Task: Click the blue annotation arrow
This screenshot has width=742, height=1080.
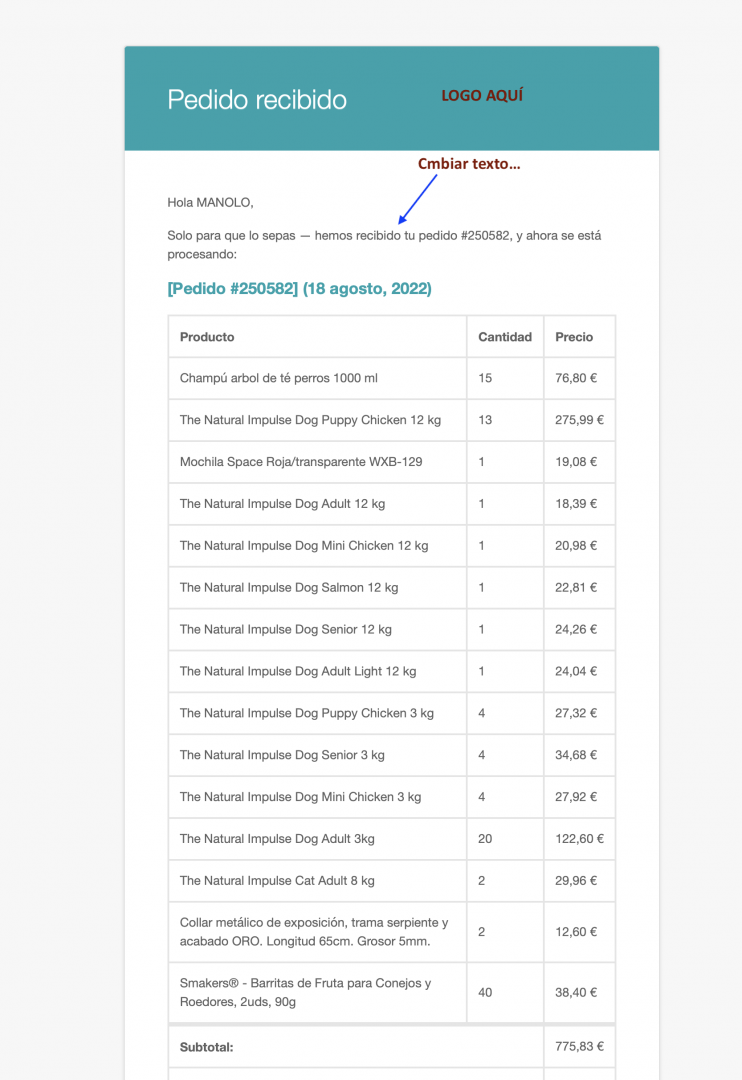Action: click(418, 199)
